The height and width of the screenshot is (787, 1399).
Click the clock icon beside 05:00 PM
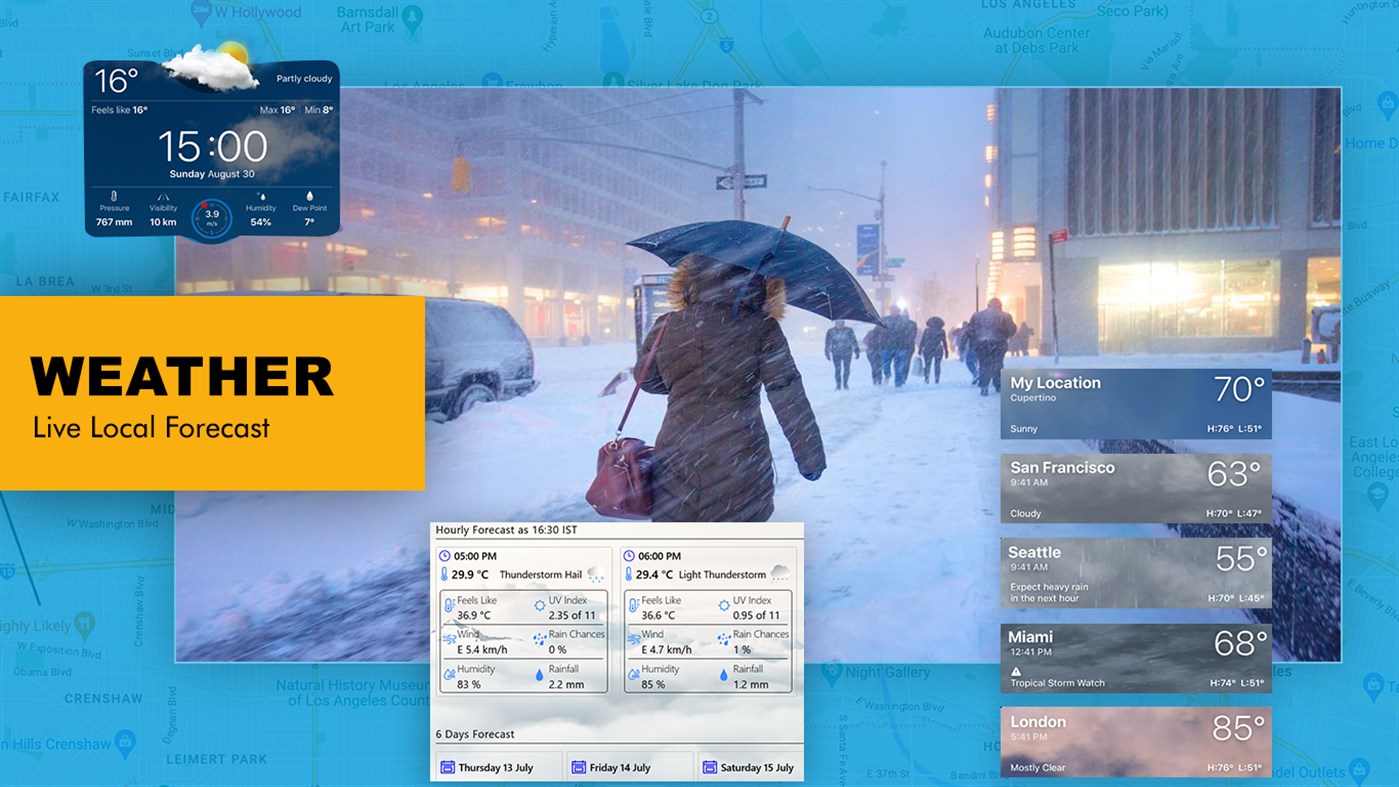(445, 556)
